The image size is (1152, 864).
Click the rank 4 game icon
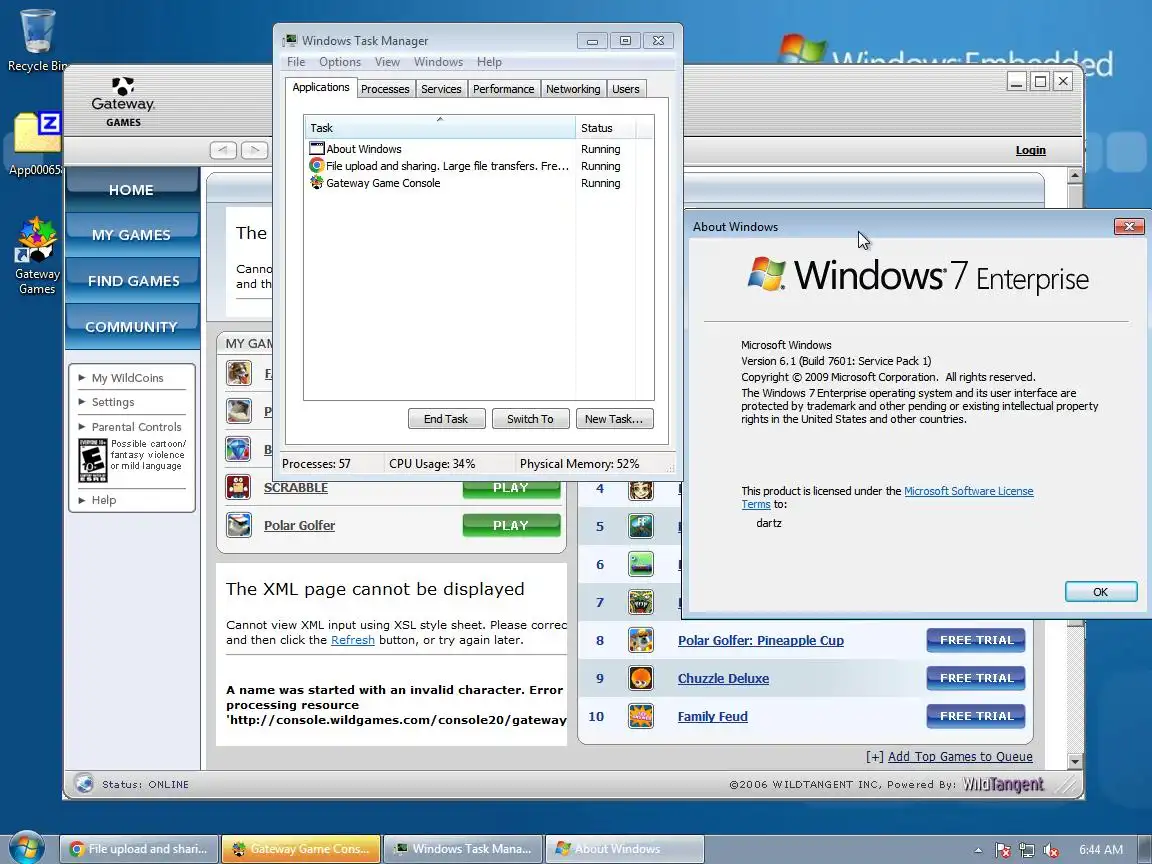641,489
